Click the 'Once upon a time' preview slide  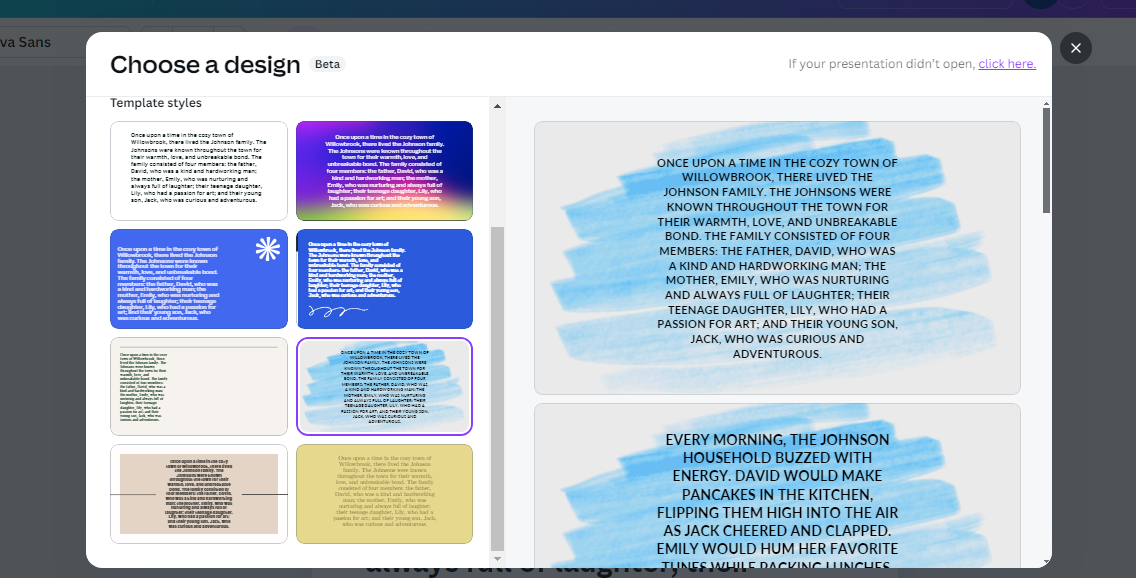click(x=777, y=258)
